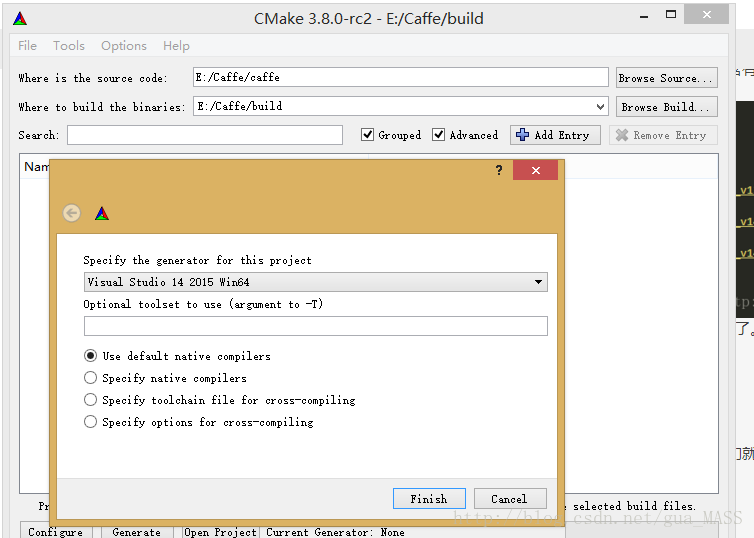Expand the Visual Studio 14 2015 Win64 generator dropdown

[x=538, y=282]
